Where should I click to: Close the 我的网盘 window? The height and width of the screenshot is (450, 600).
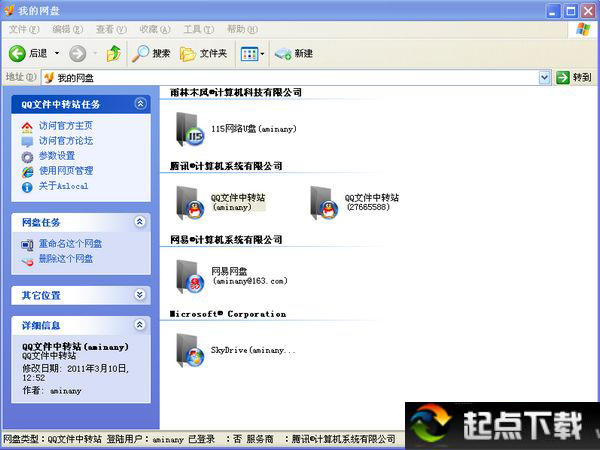coord(589,11)
